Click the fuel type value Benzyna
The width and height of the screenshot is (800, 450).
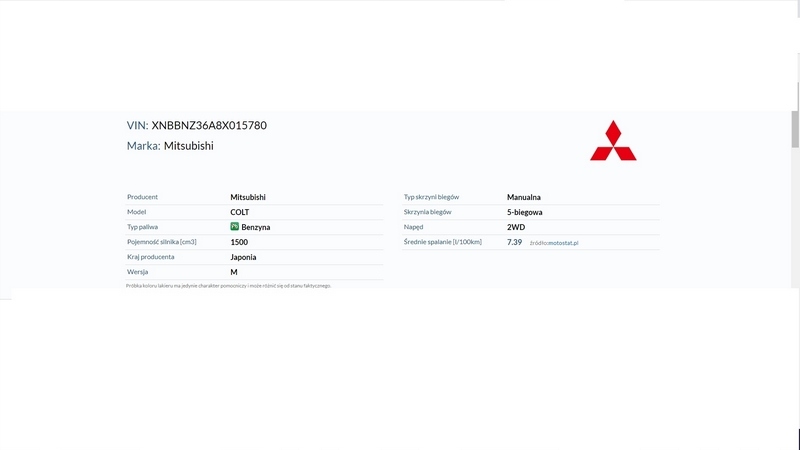(x=256, y=227)
